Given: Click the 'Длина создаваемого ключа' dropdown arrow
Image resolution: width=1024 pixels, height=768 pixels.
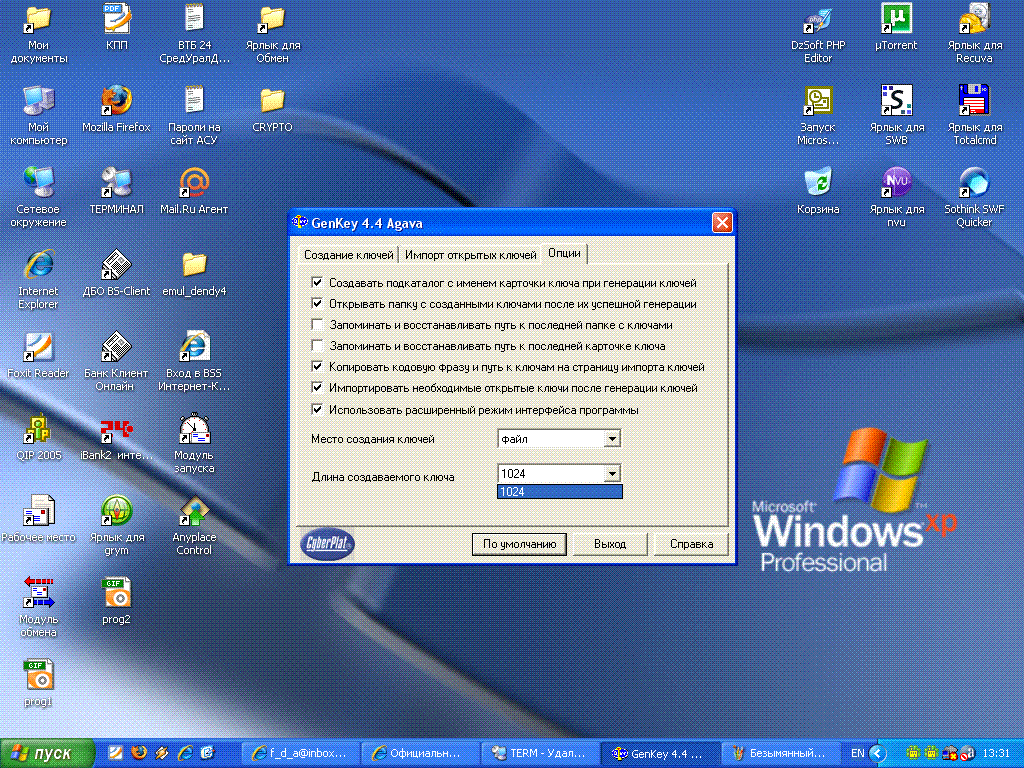Looking at the screenshot, I should [612, 473].
